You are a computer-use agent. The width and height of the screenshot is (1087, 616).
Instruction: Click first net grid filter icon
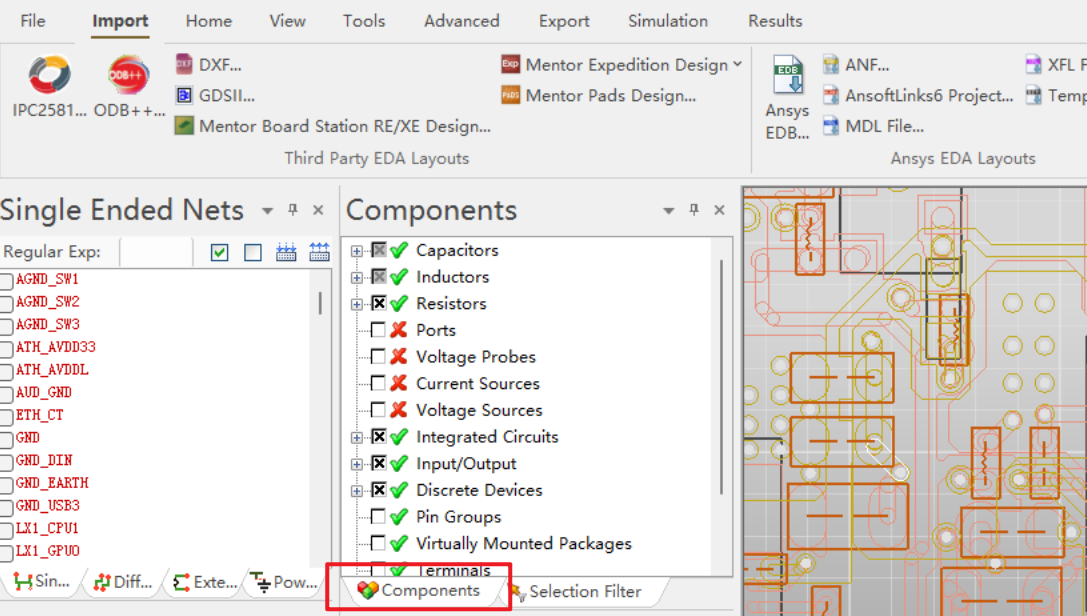(x=286, y=252)
